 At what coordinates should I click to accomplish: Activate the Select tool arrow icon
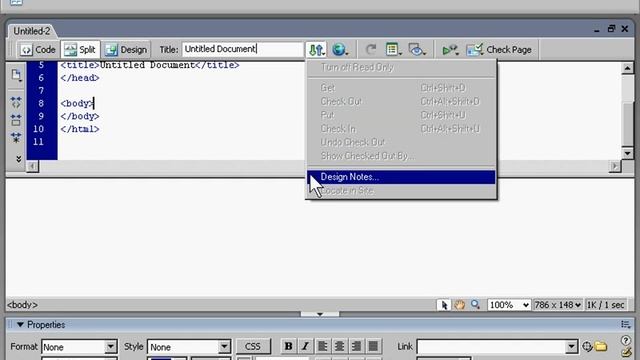click(444, 305)
